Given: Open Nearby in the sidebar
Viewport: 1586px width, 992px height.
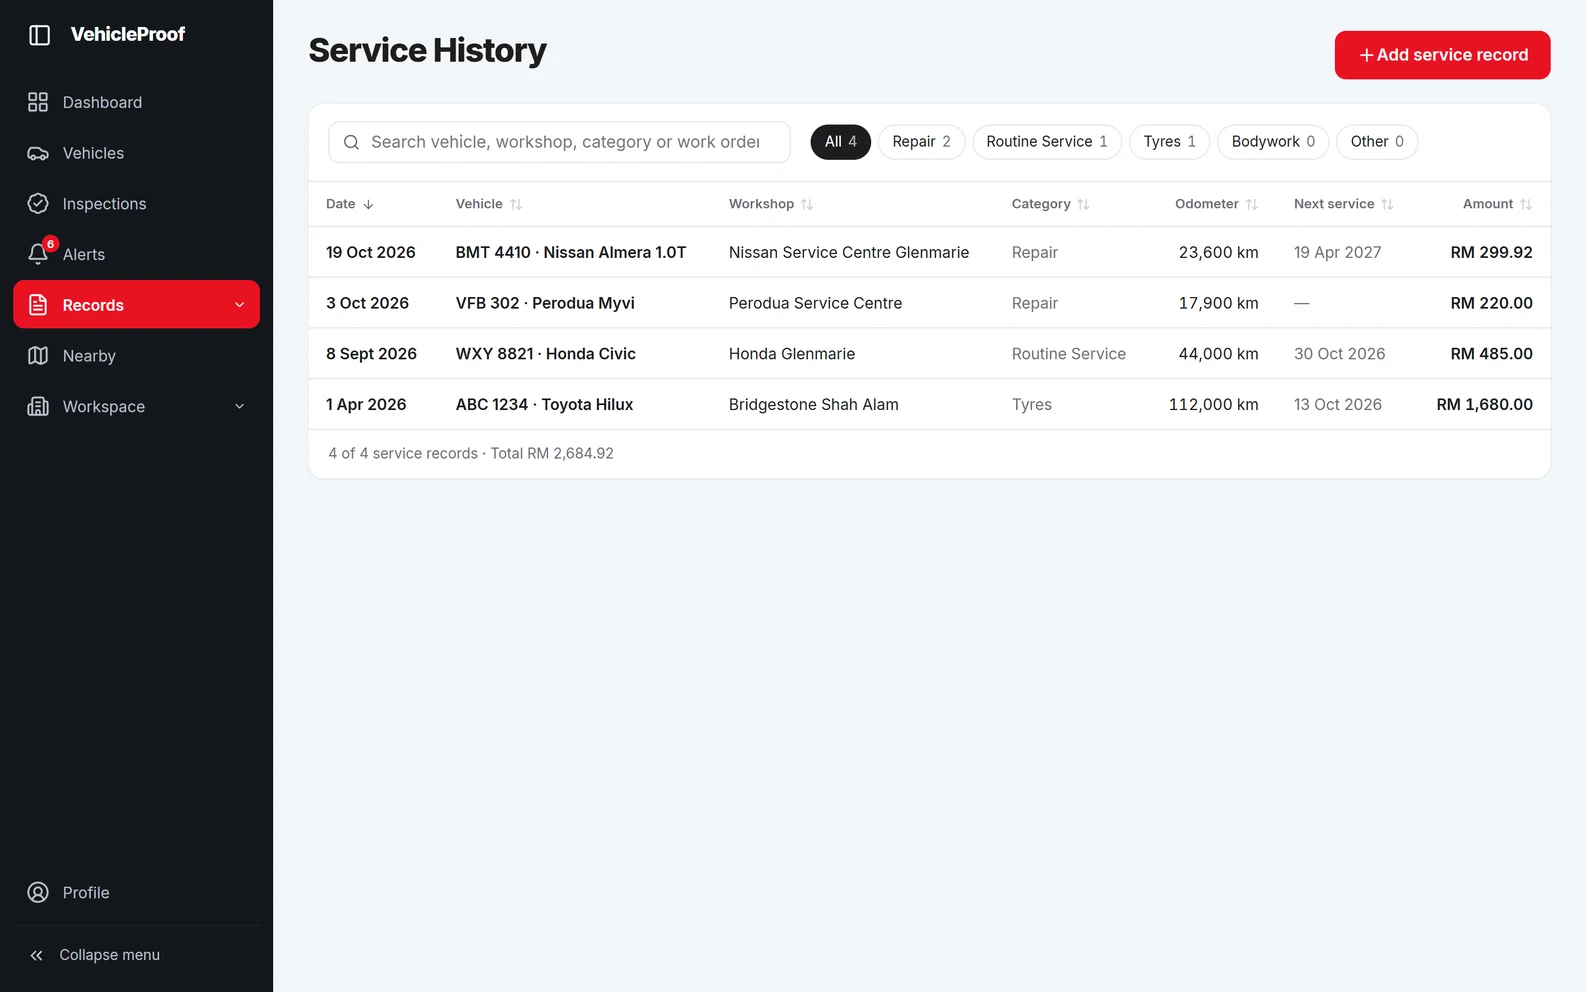Looking at the screenshot, I should tap(136, 356).
